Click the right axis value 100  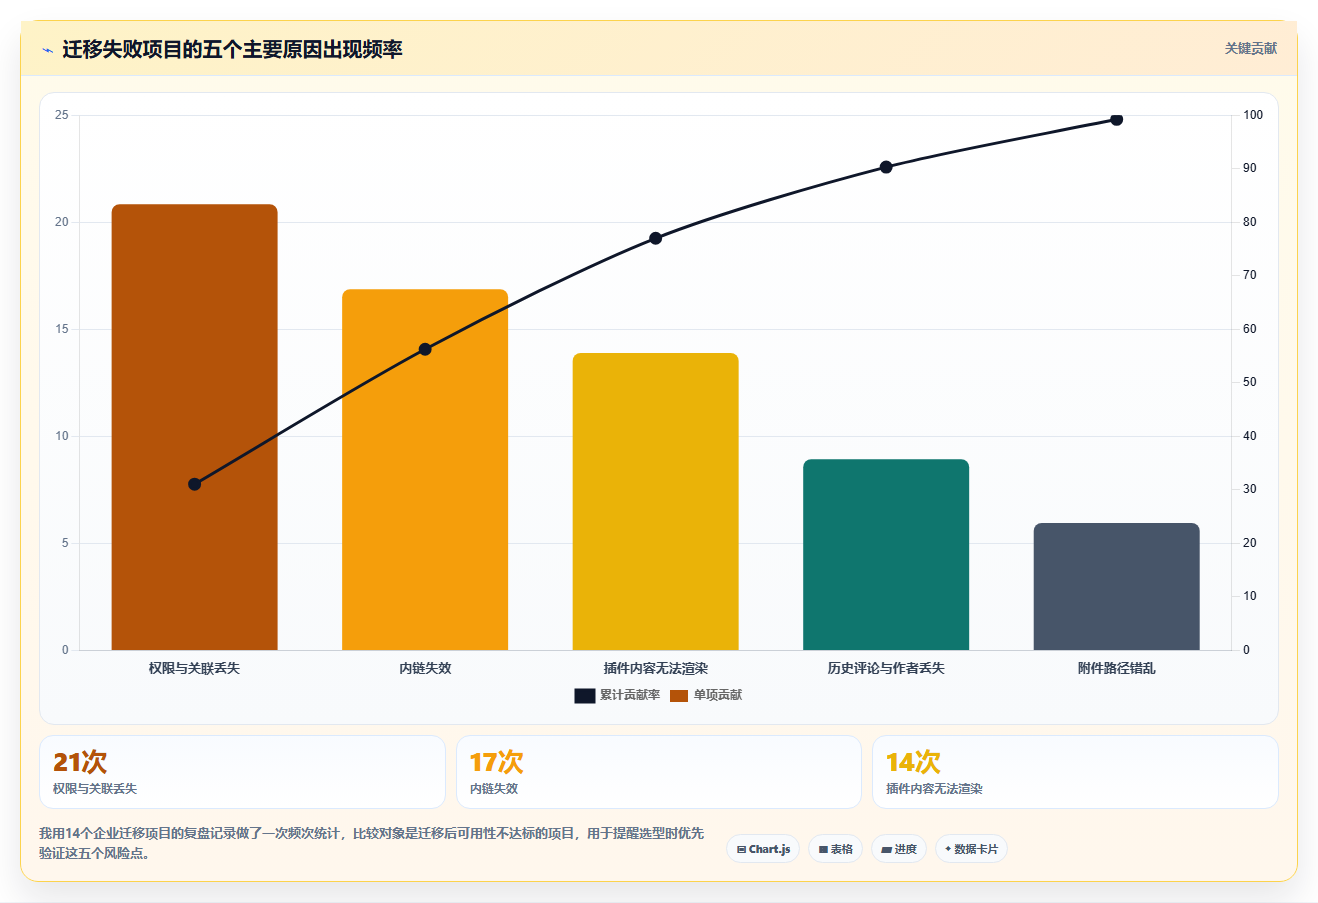1253,115
